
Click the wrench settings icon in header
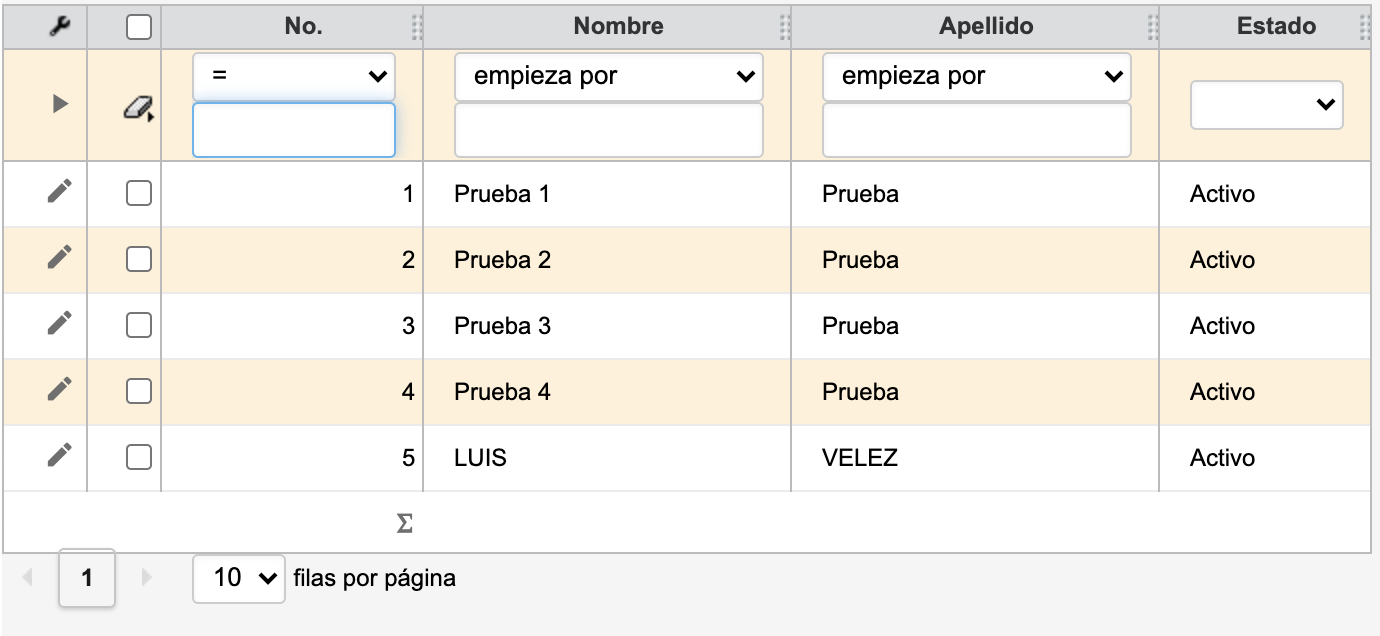tap(59, 28)
